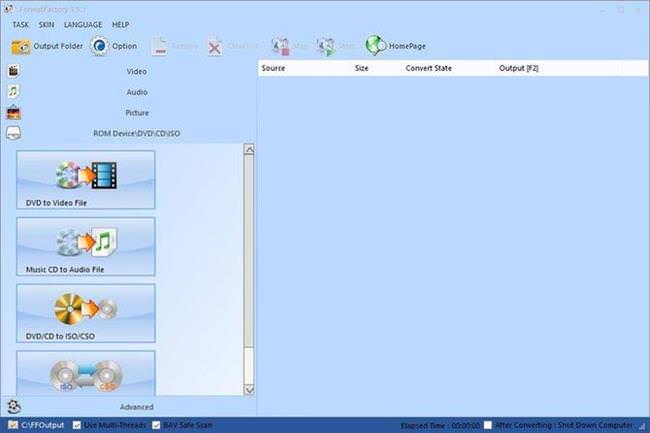Click the greyed Remove task icon

tap(159, 46)
